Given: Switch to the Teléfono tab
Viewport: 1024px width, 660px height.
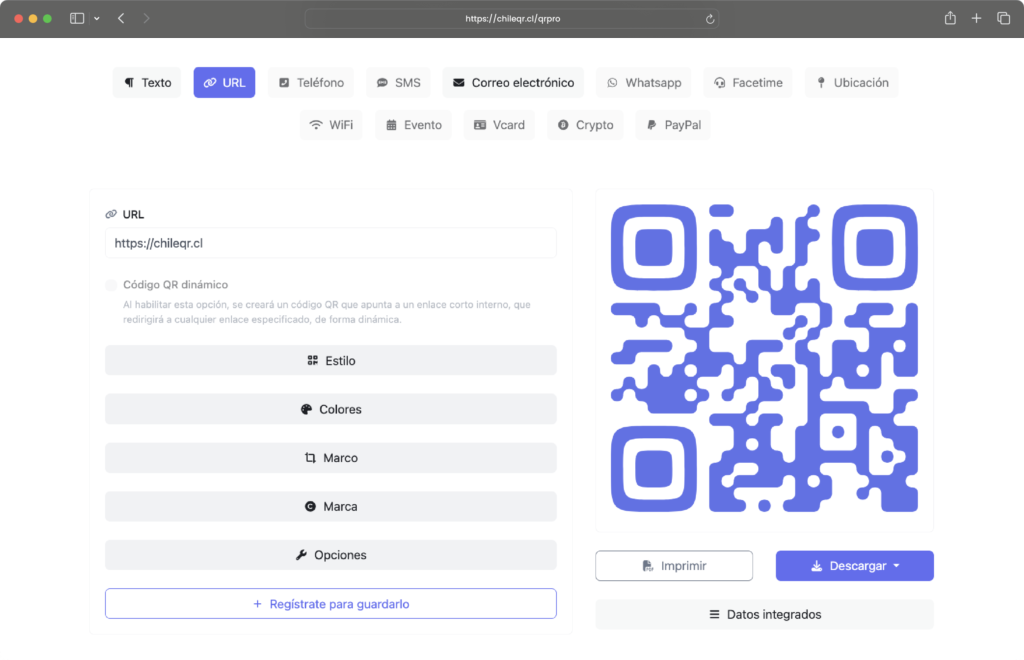Looking at the screenshot, I should (x=312, y=83).
